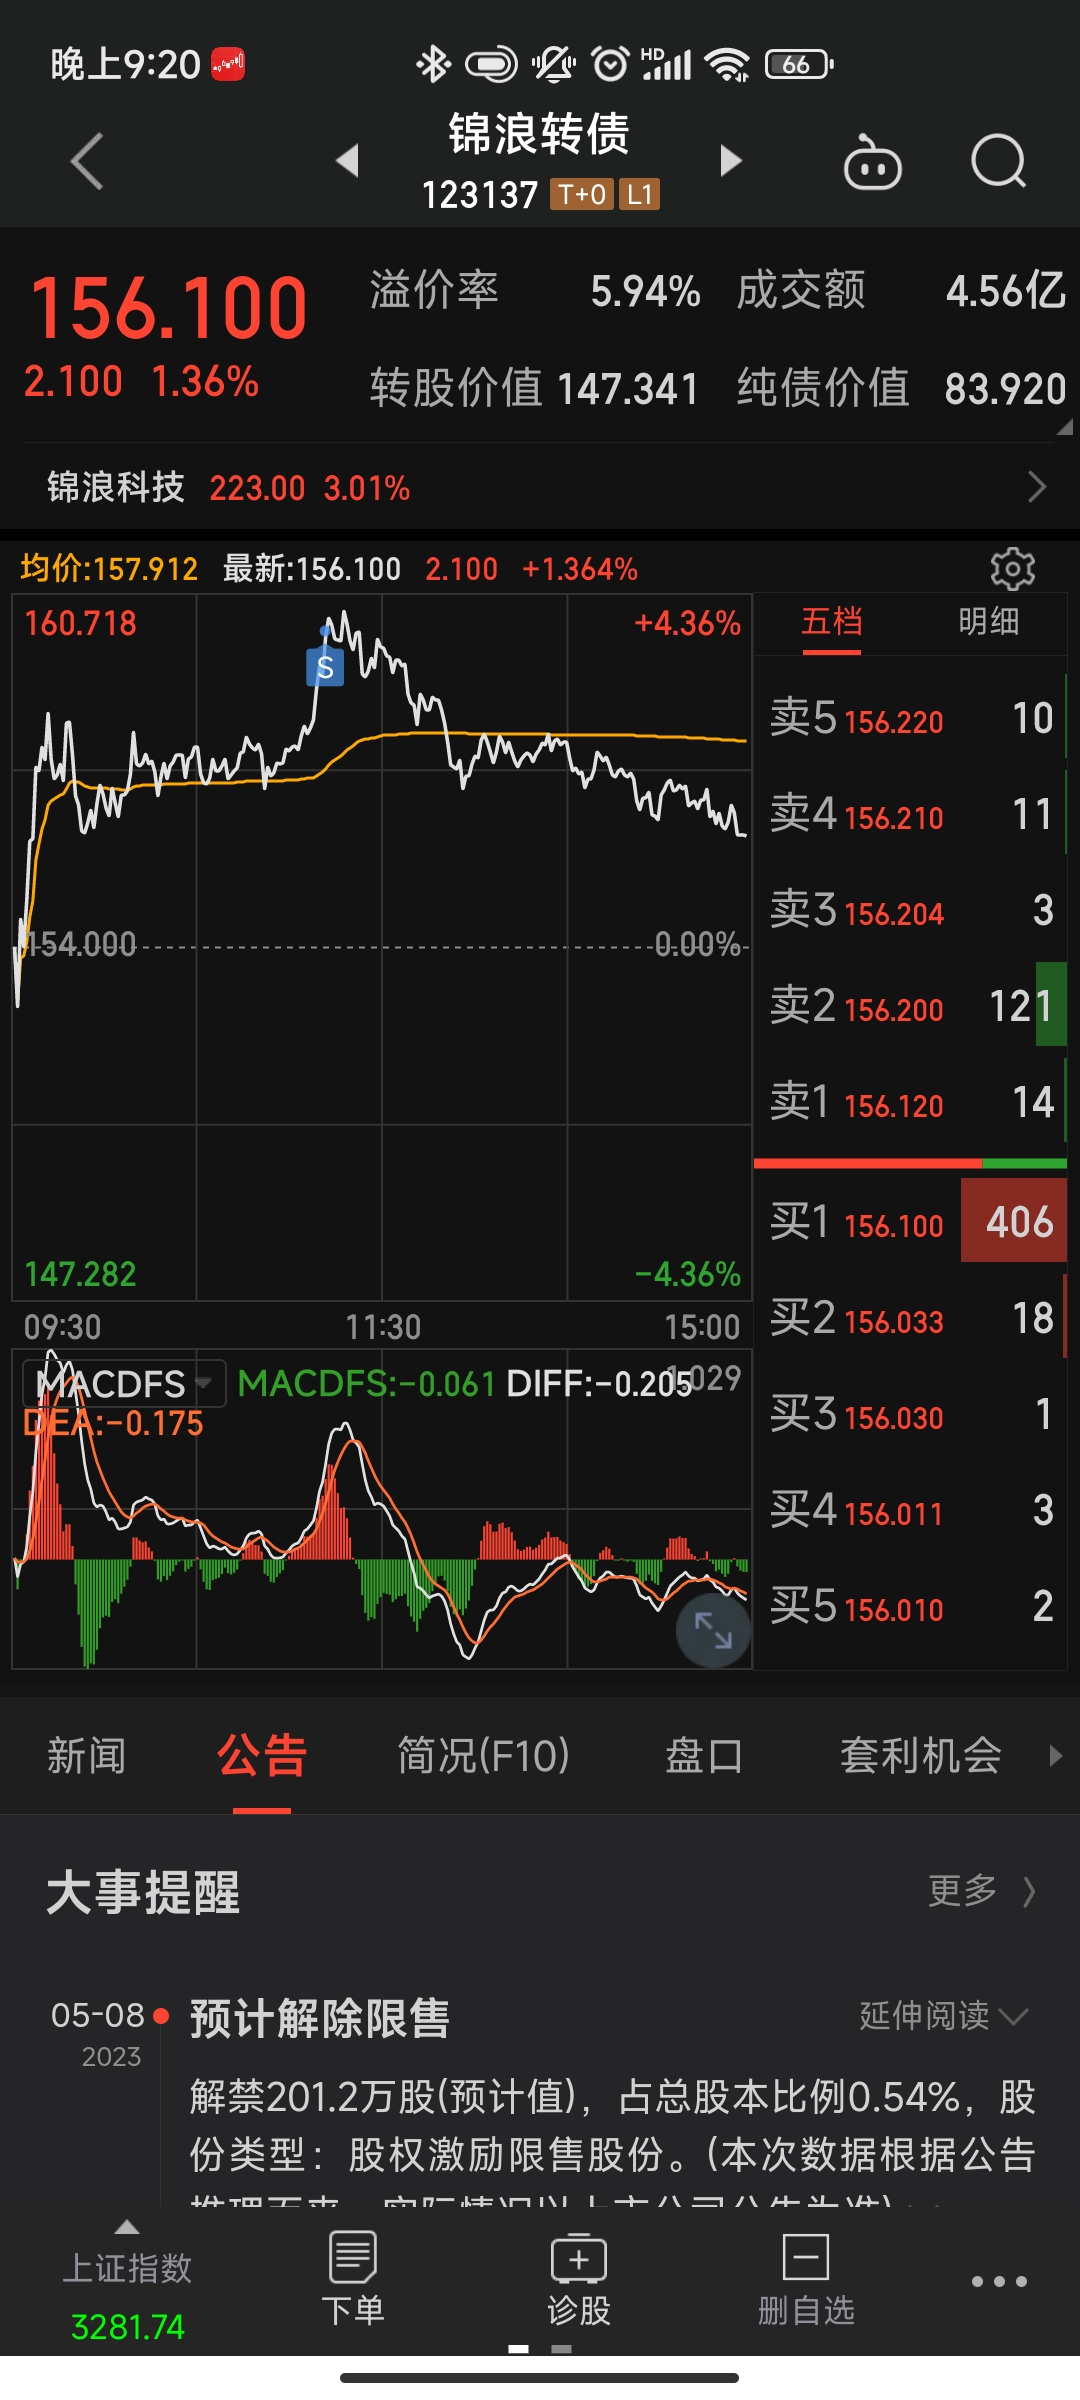Expand quote details corner triangle

(x=1064, y=427)
